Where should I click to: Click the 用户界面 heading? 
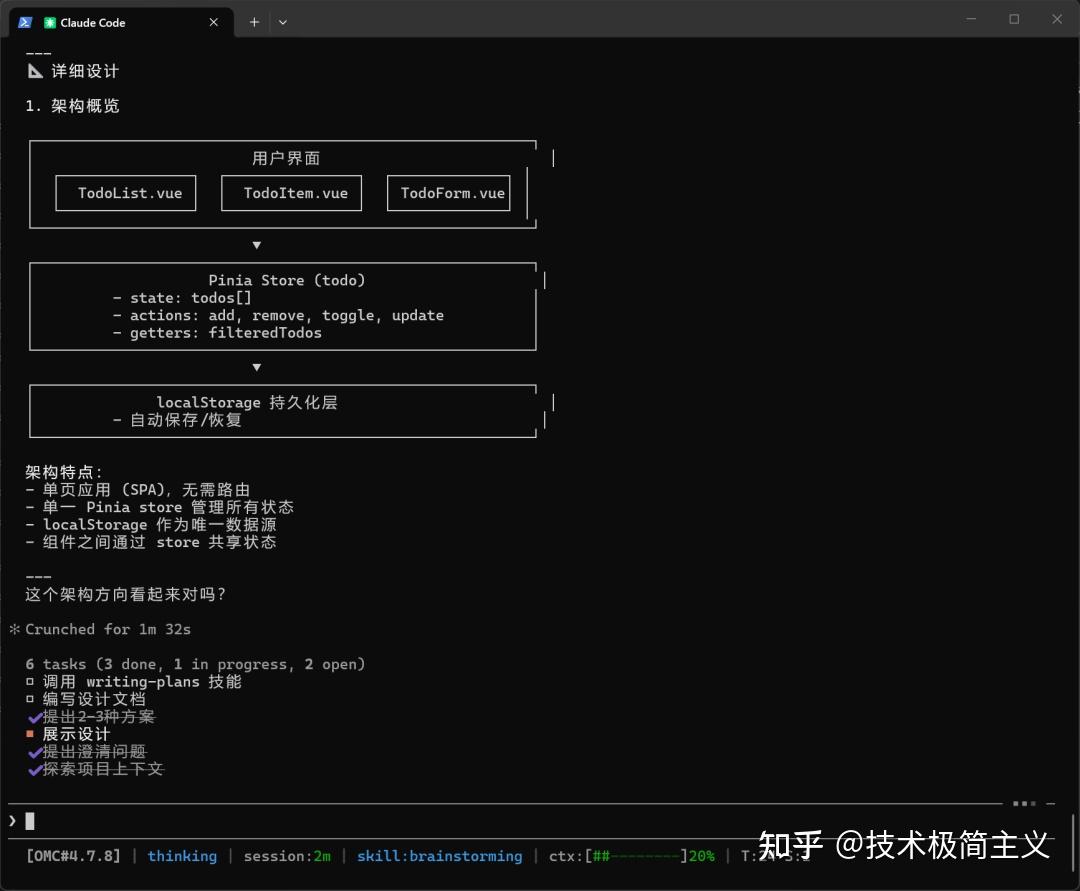[287, 158]
